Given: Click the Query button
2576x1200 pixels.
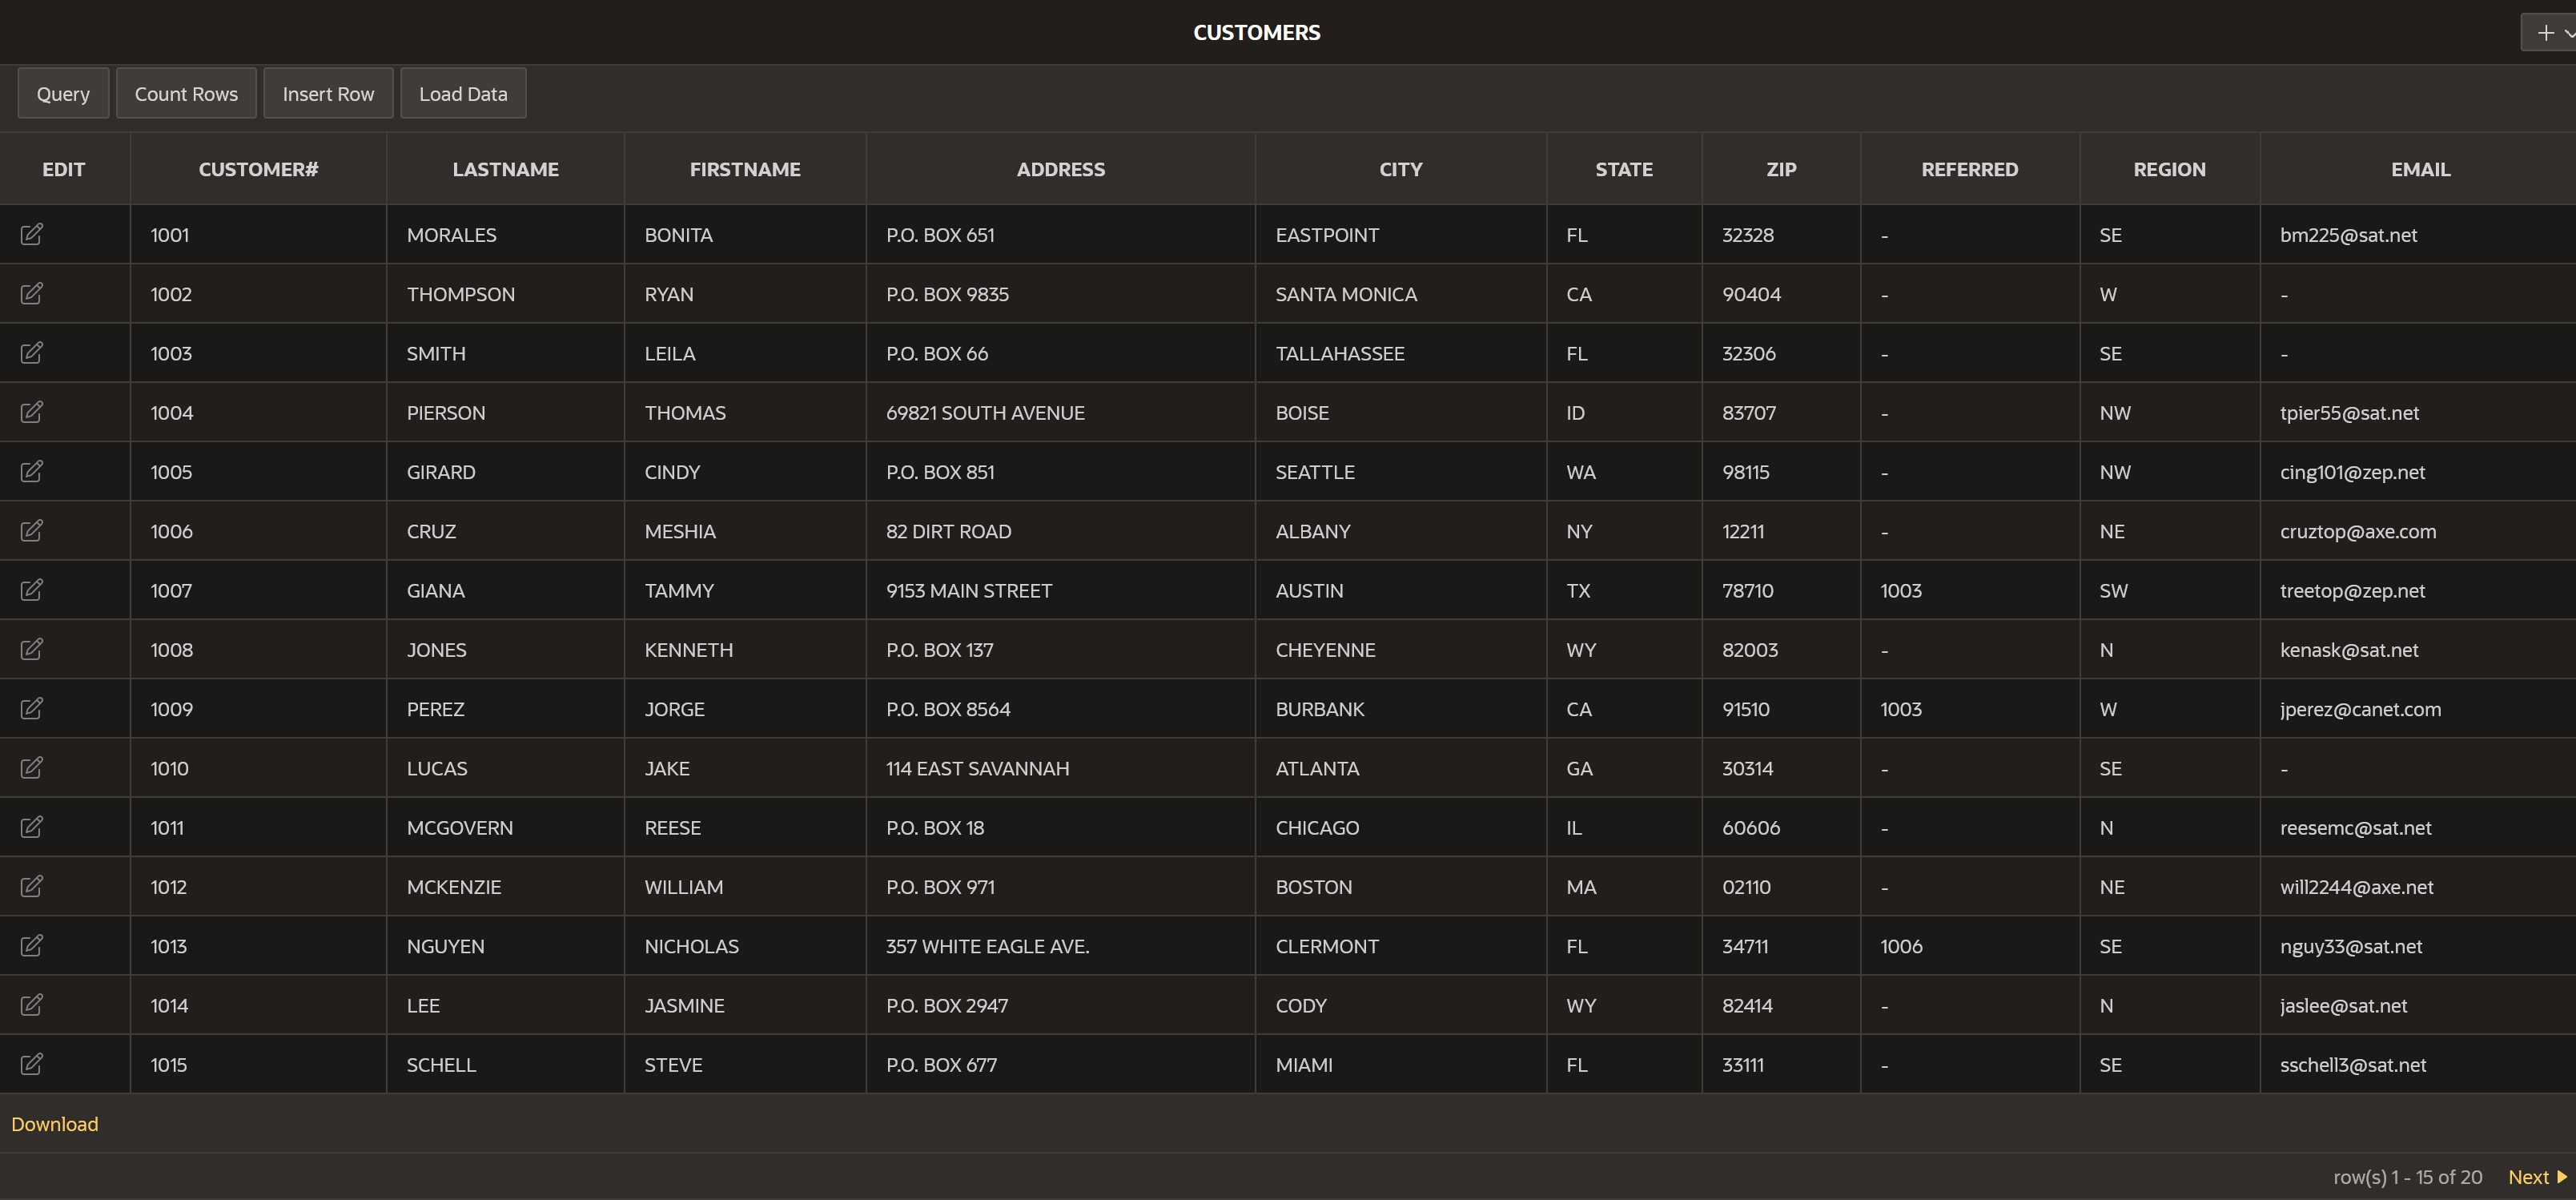Looking at the screenshot, I should point(63,94).
